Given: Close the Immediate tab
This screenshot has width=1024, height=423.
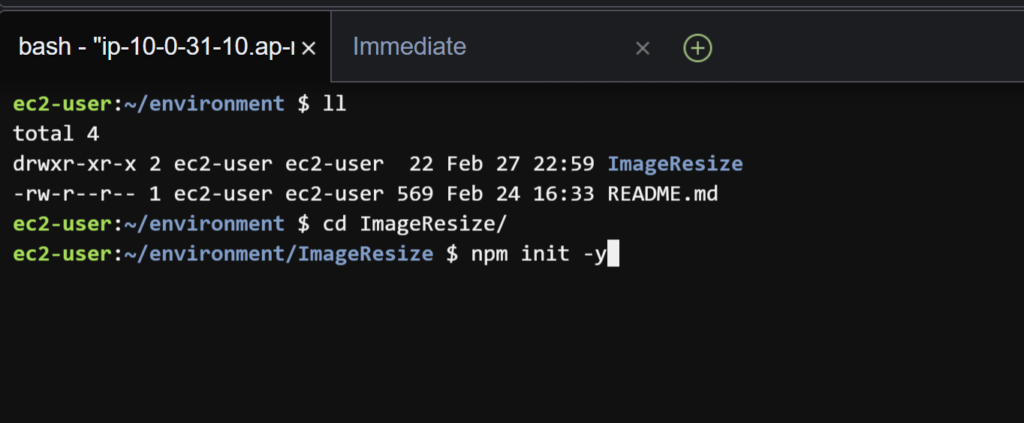Looking at the screenshot, I should click(643, 47).
